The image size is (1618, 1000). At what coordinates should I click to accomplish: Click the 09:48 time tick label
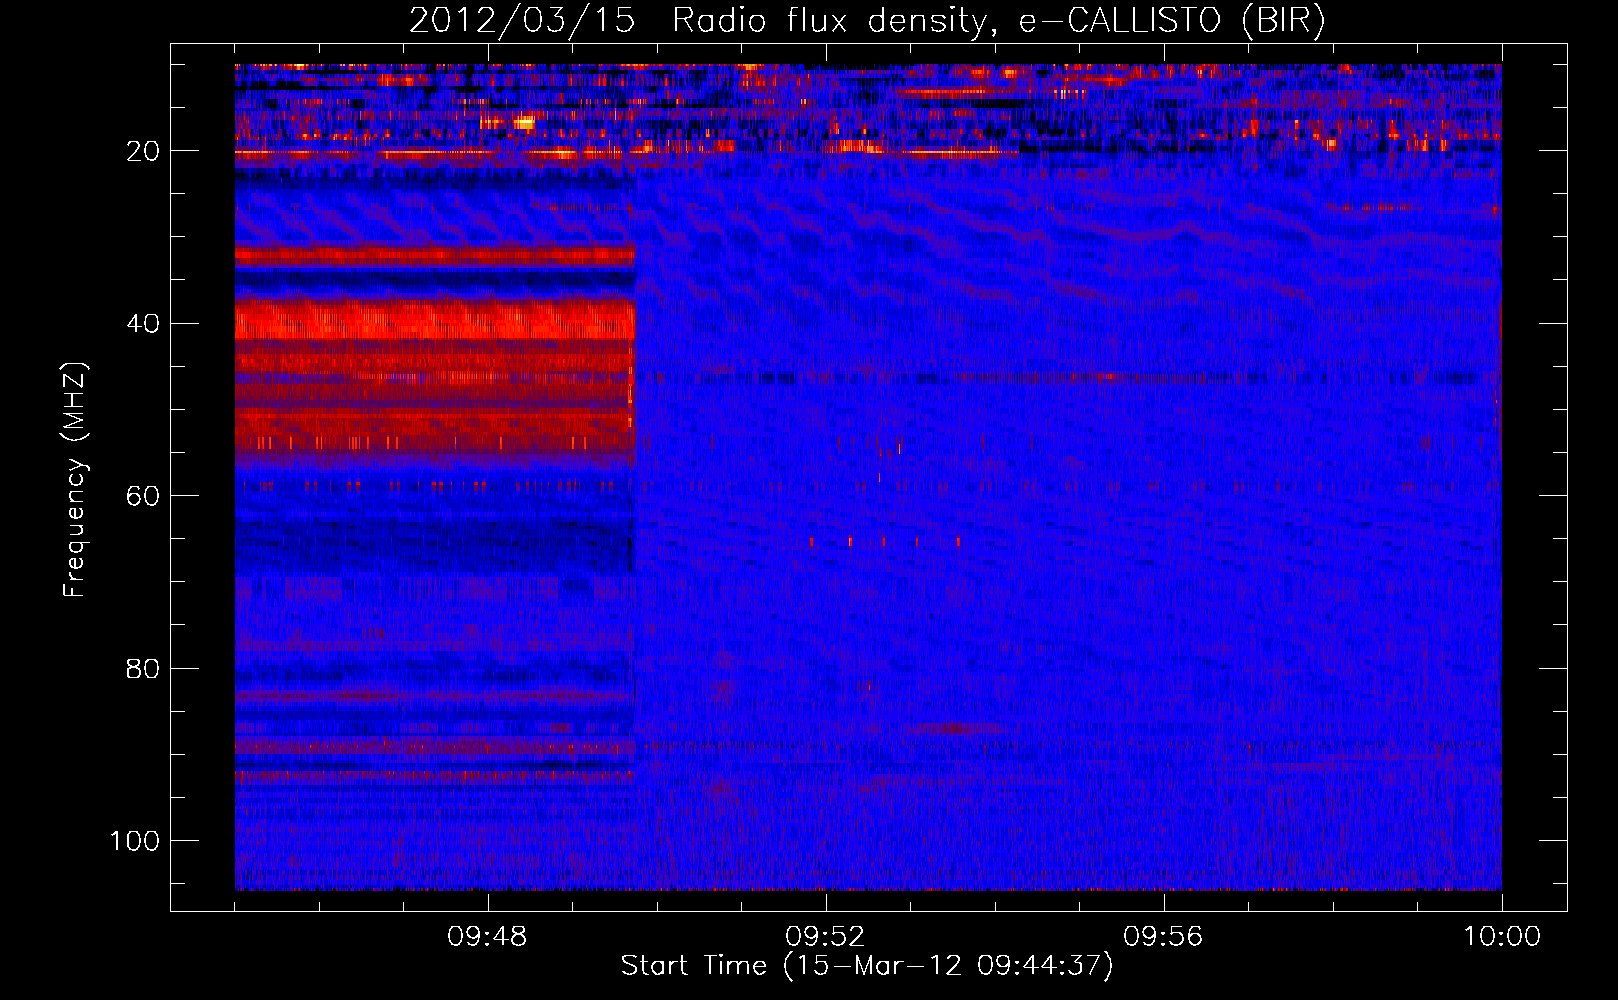click(487, 937)
